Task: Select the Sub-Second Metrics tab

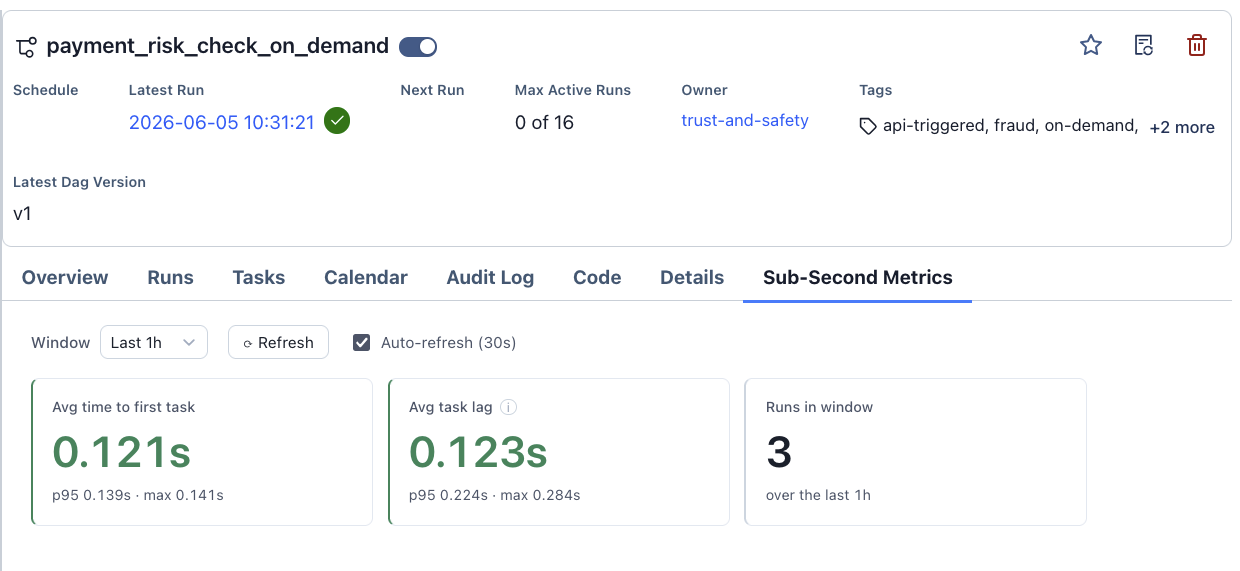Action: (x=858, y=277)
